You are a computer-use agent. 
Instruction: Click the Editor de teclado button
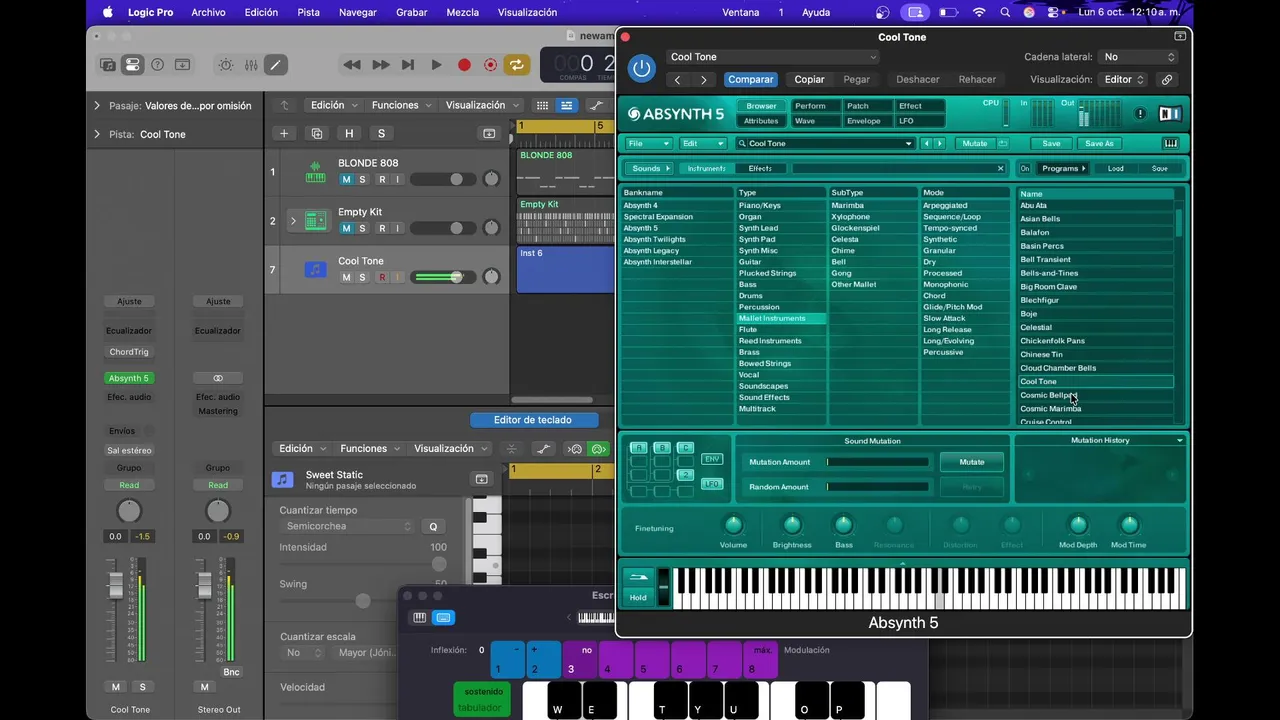pos(534,420)
